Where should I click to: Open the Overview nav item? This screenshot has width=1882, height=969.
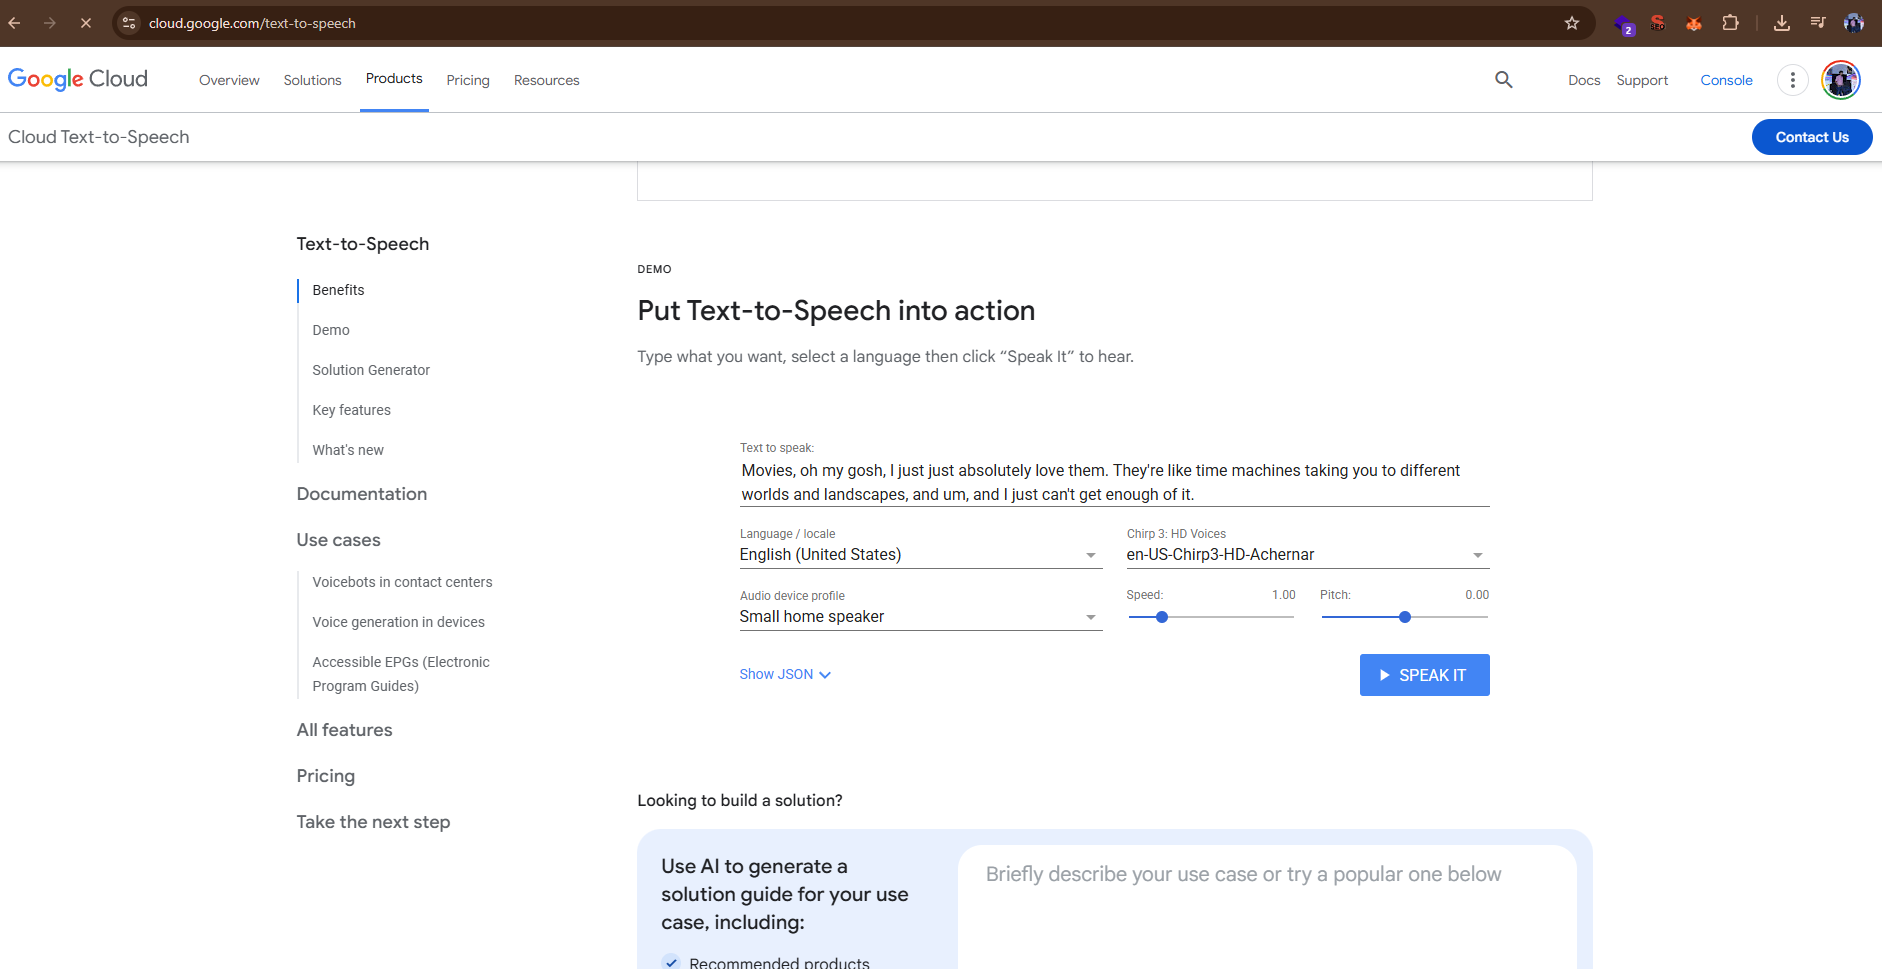[229, 80]
